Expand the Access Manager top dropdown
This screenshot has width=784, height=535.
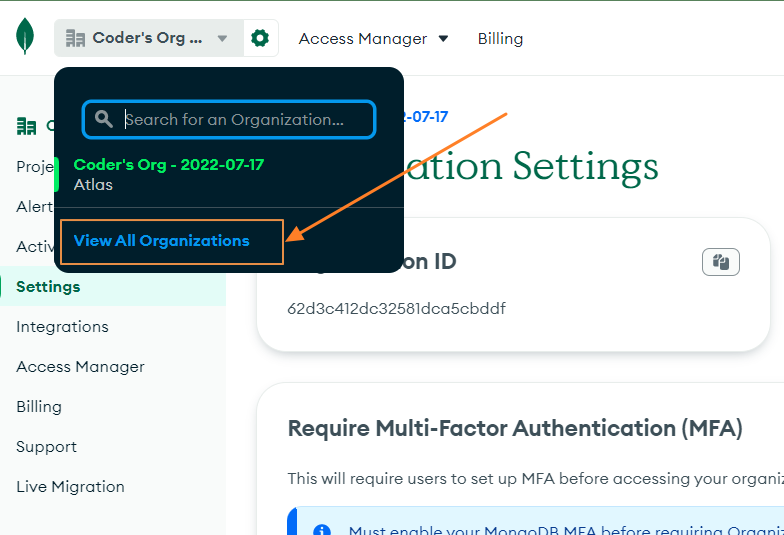(373, 38)
